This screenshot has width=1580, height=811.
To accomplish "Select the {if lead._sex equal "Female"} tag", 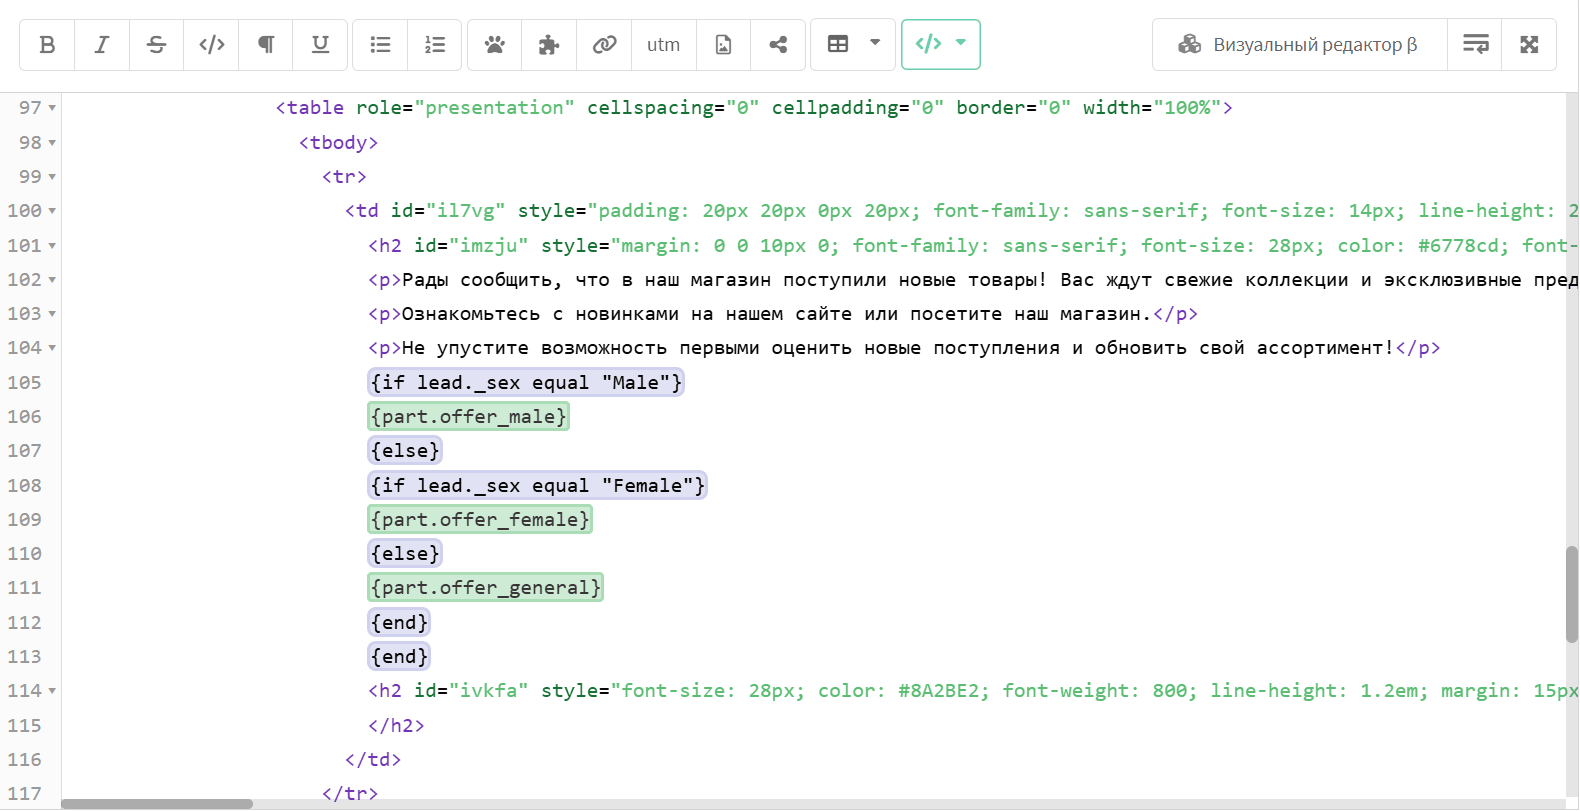I will tap(537, 485).
